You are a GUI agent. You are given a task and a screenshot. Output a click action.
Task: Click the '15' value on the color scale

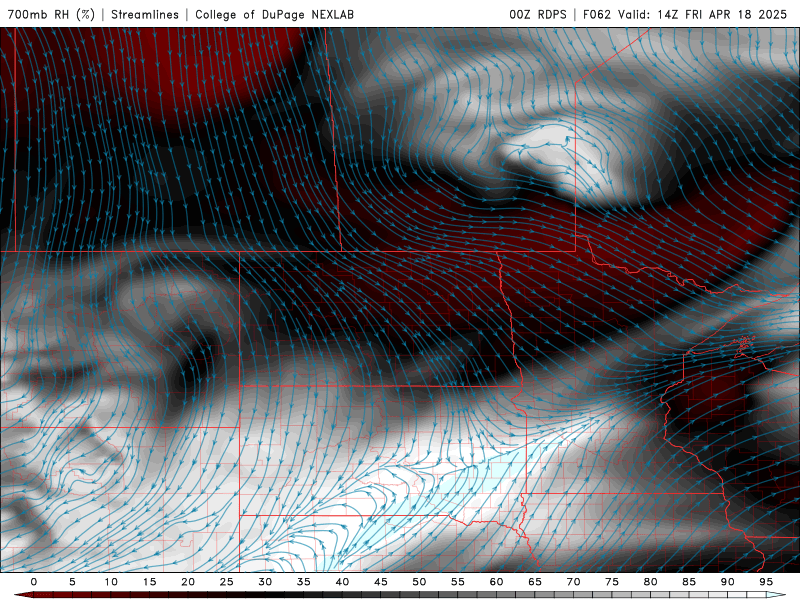click(149, 582)
